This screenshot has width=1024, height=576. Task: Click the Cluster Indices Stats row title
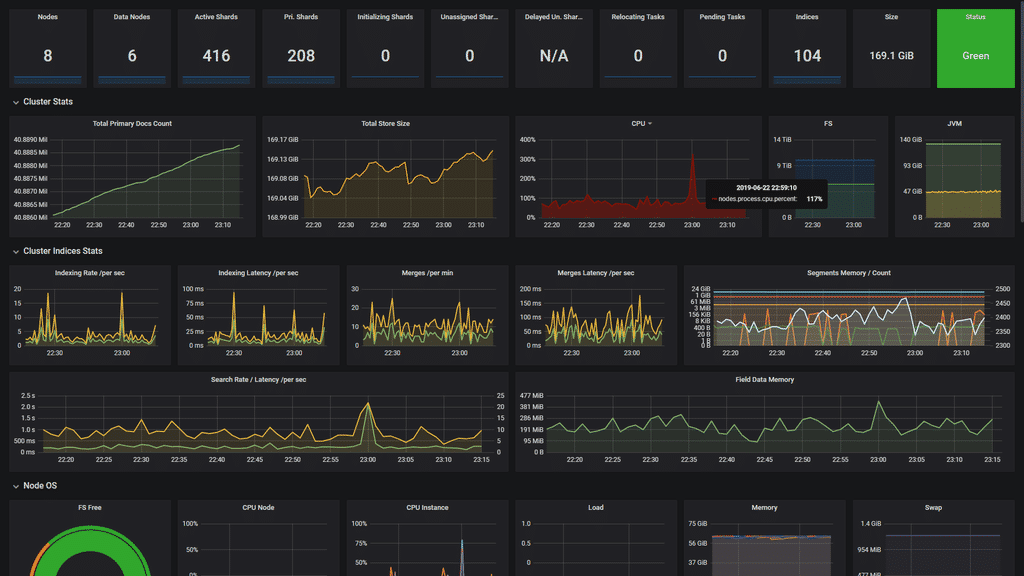[63, 251]
